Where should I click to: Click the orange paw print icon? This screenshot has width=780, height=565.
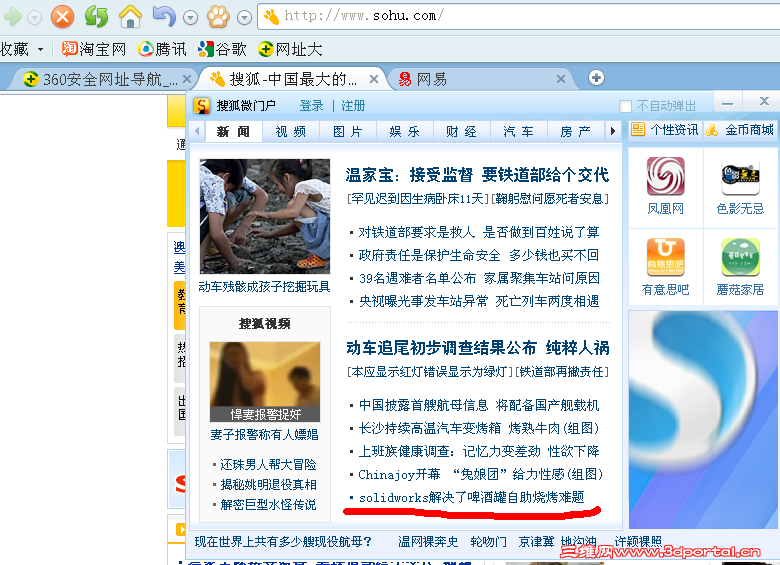(x=218, y=17)
